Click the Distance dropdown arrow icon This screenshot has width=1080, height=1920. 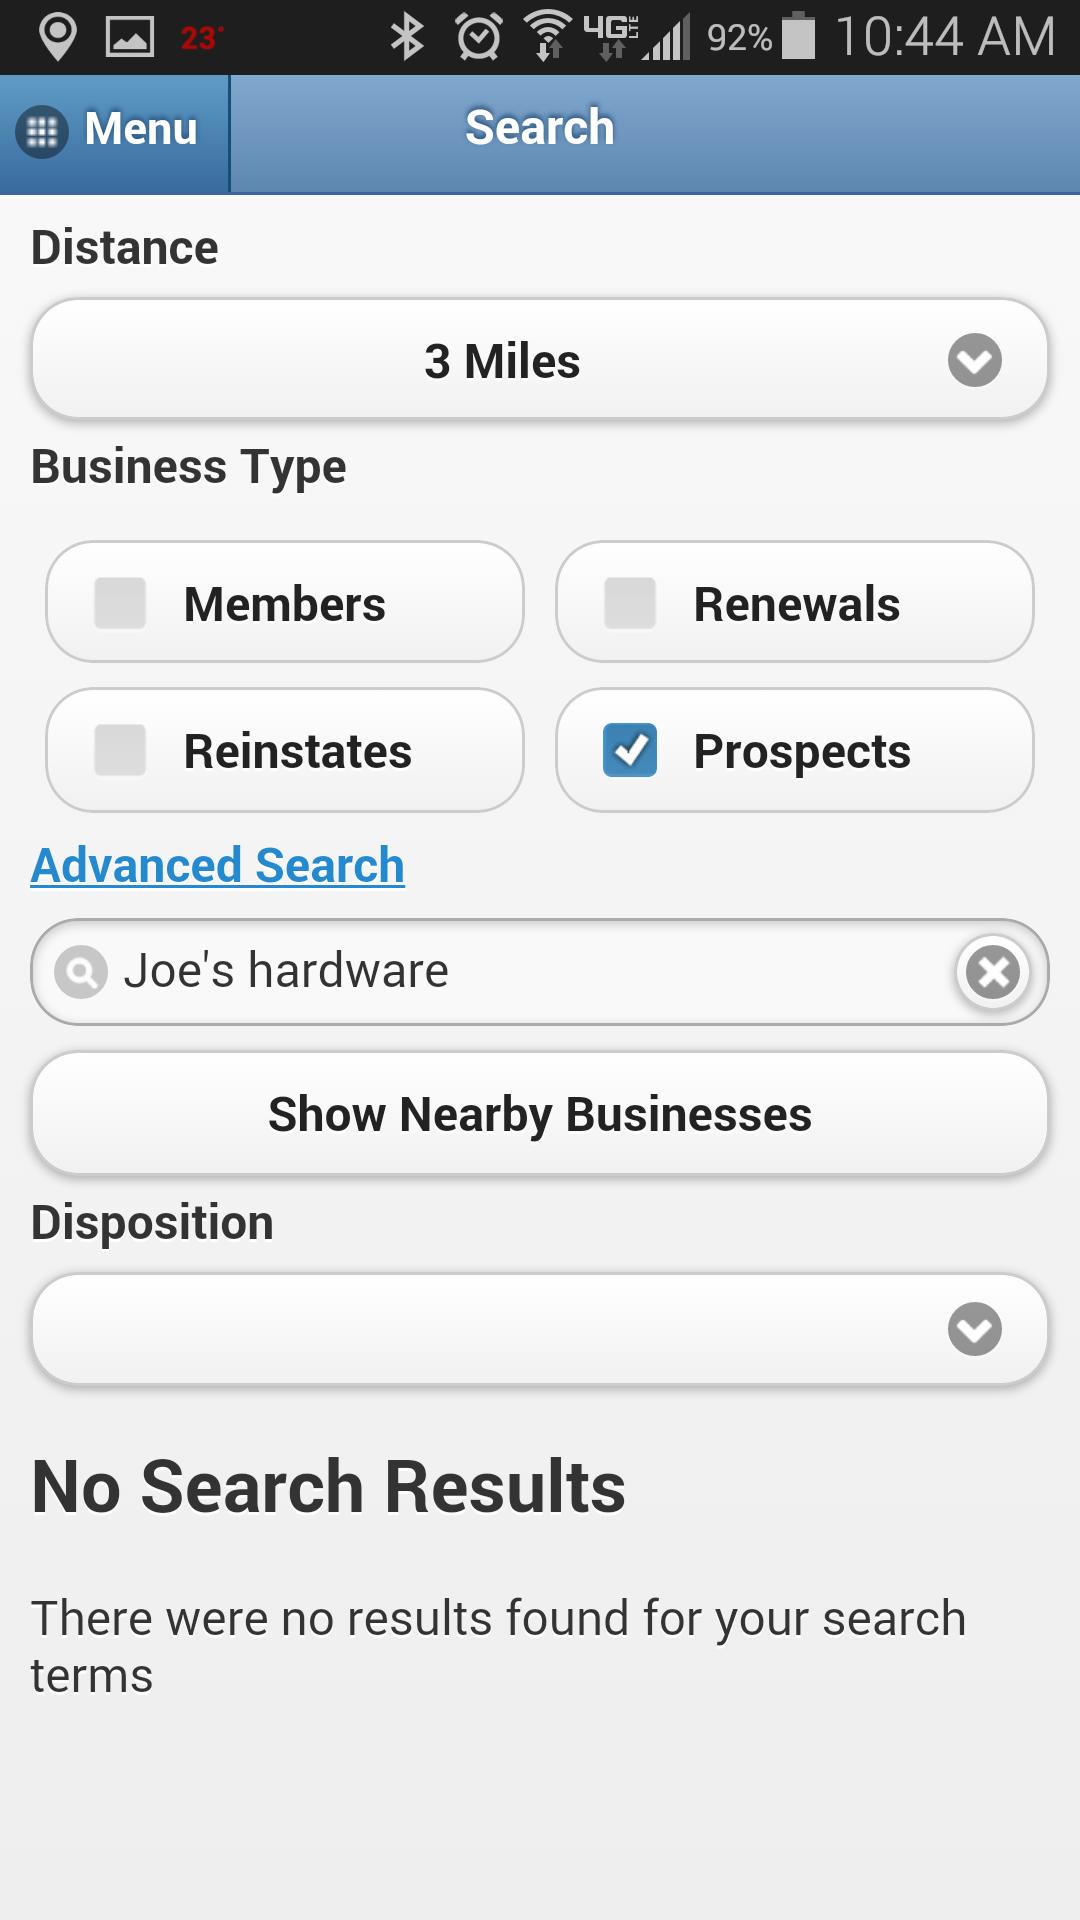click(975, 360)
